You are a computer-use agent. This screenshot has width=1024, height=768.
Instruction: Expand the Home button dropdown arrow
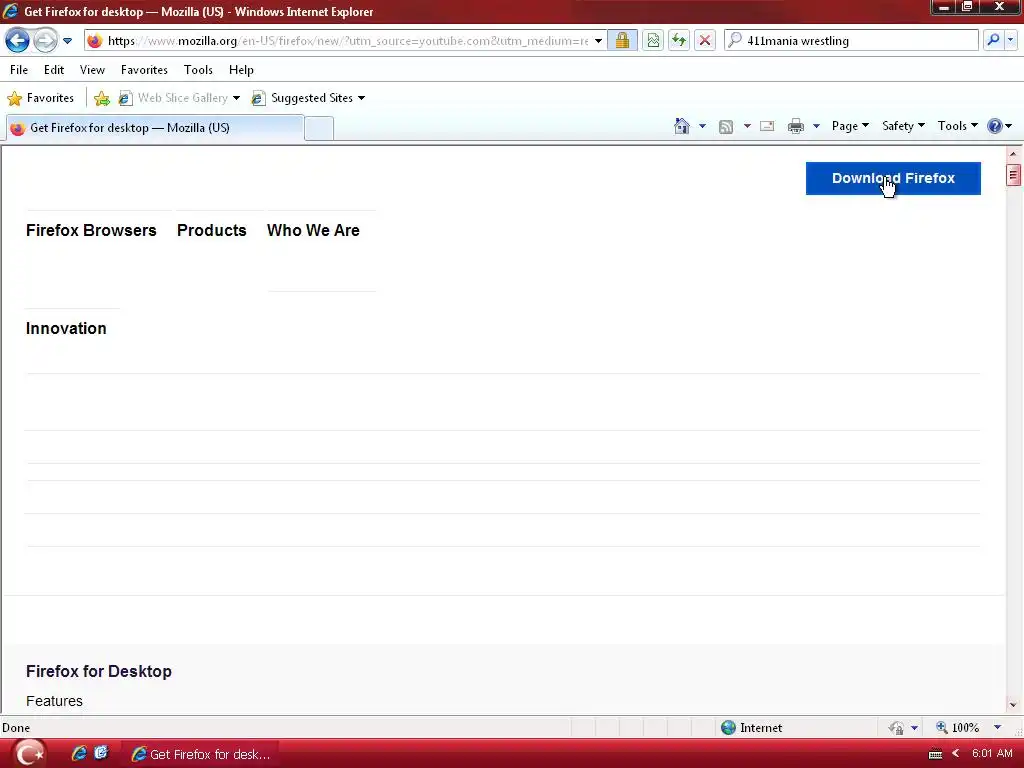pos(703,126)
